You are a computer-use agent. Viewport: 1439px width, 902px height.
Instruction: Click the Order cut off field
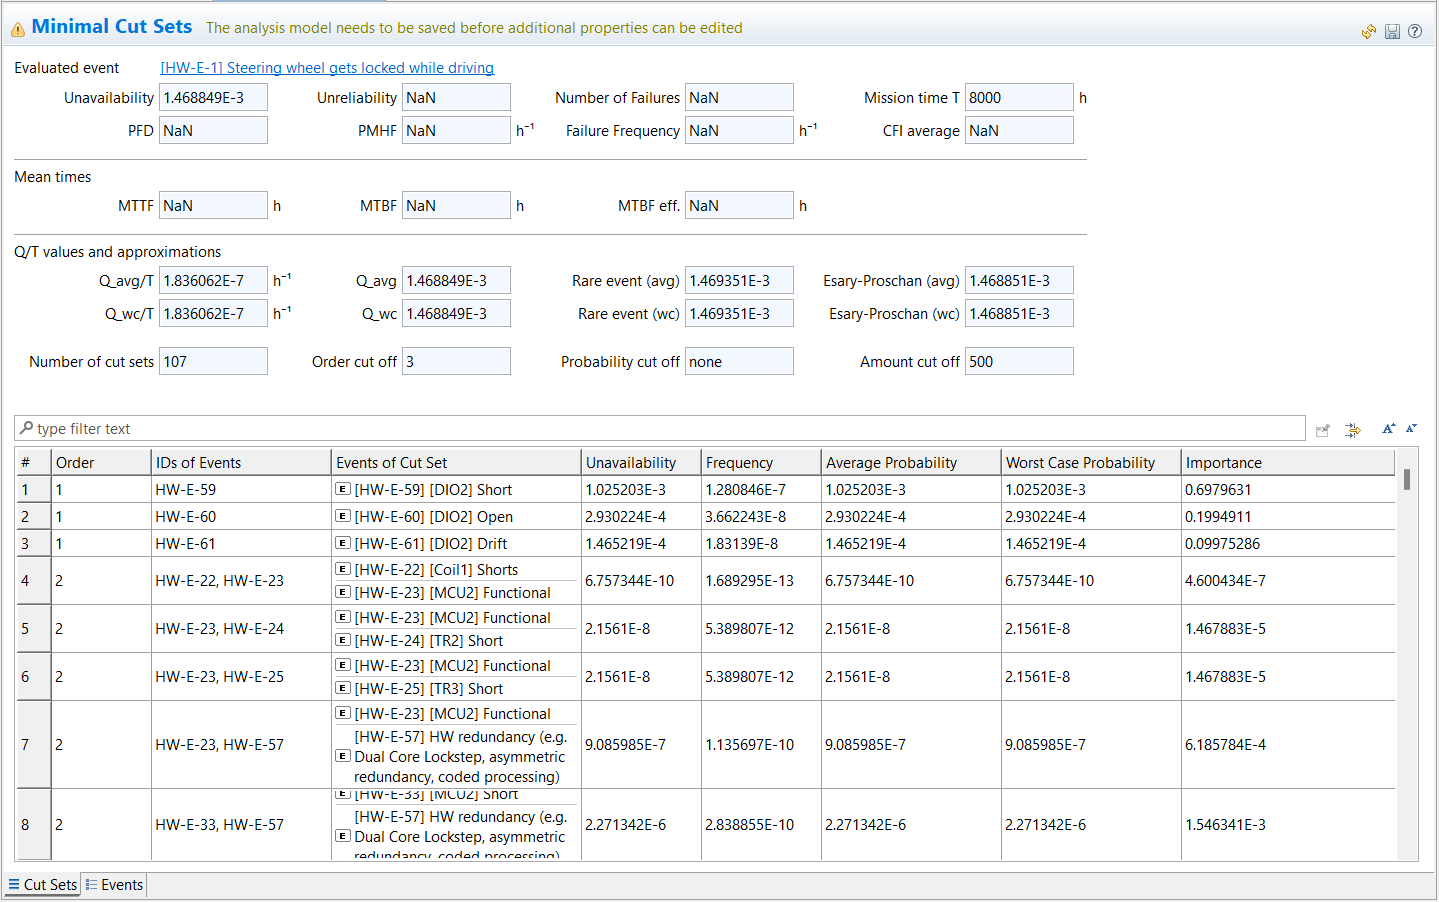[456, 362]
